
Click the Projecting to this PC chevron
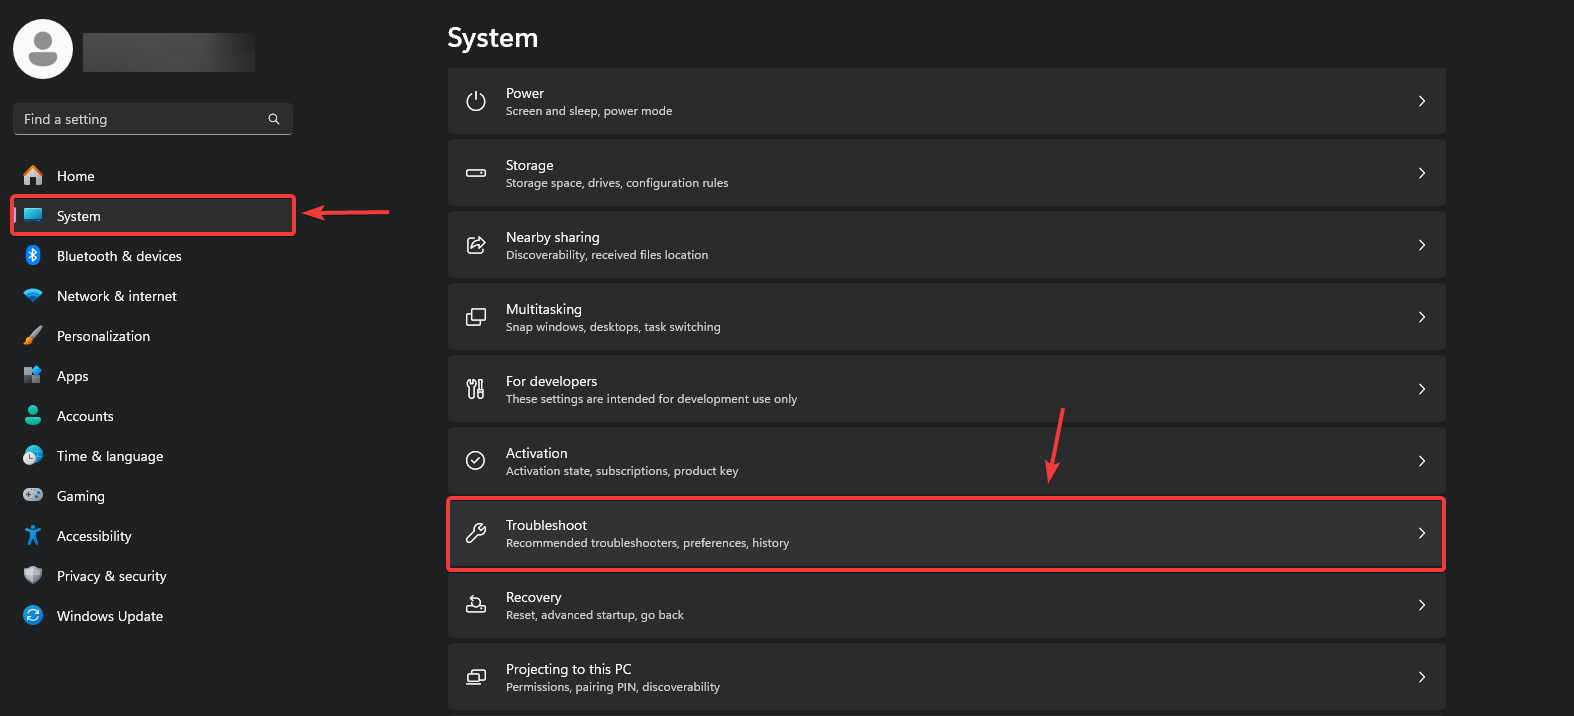pyautogui.click(x=1421, y=677)
